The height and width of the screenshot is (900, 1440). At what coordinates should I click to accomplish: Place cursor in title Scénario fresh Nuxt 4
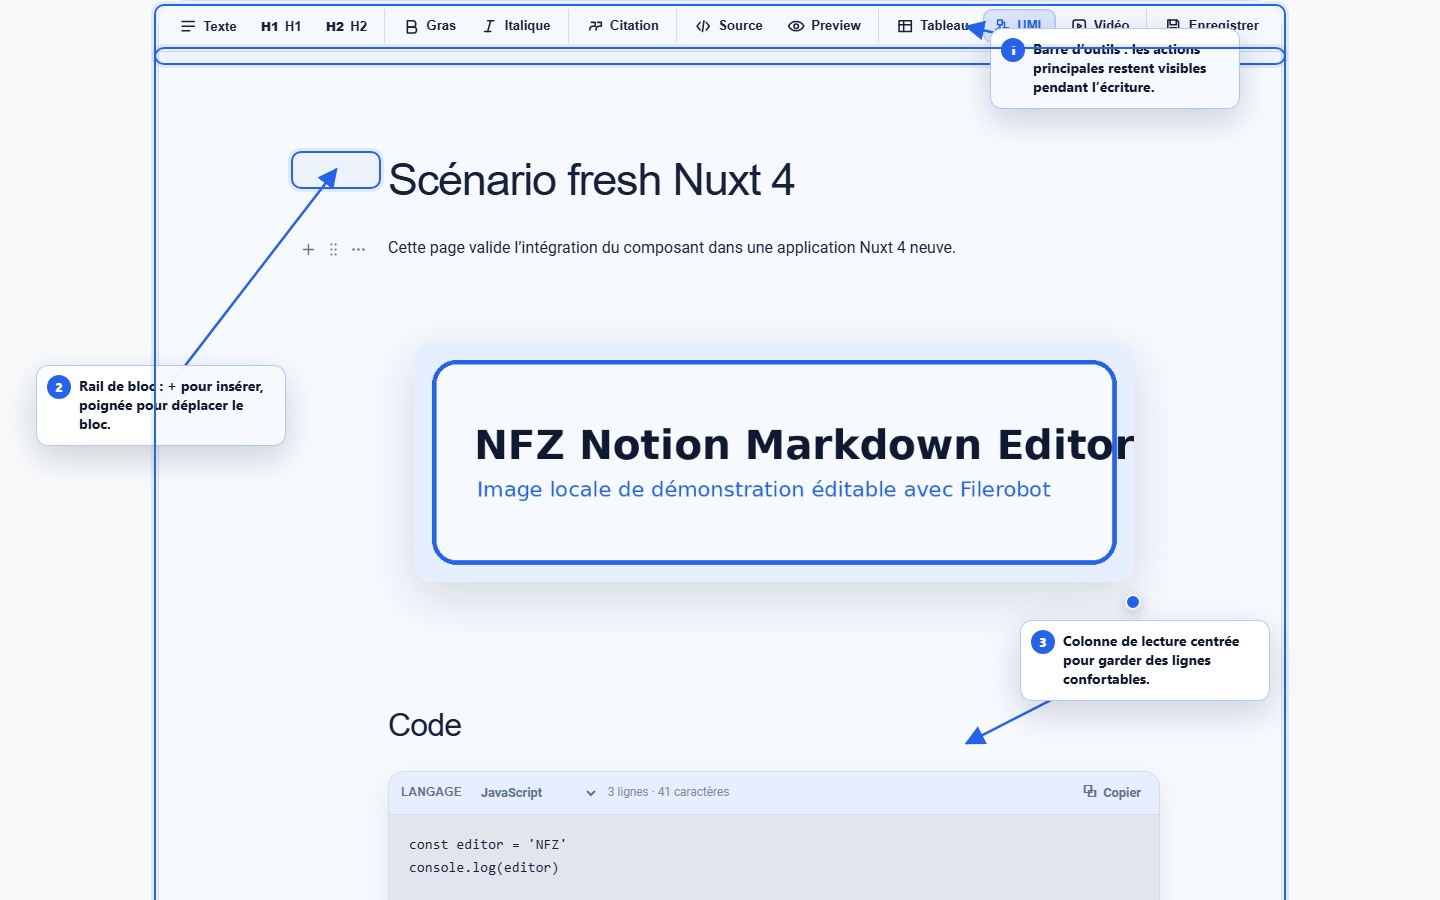tap(591, 180)
